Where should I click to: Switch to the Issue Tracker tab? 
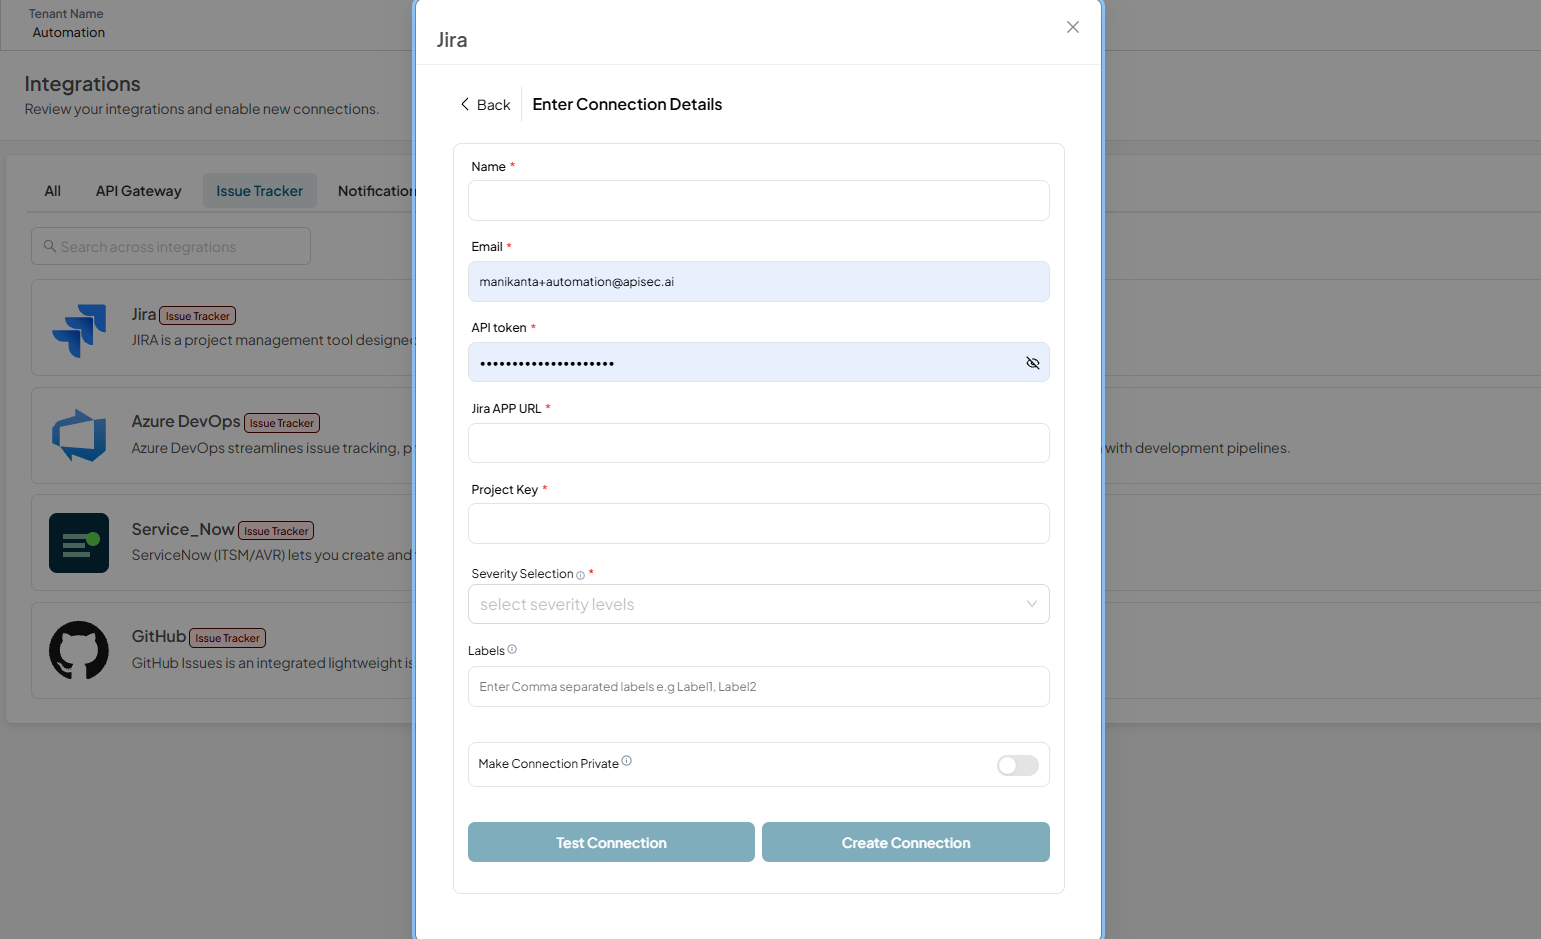(260, 191)
